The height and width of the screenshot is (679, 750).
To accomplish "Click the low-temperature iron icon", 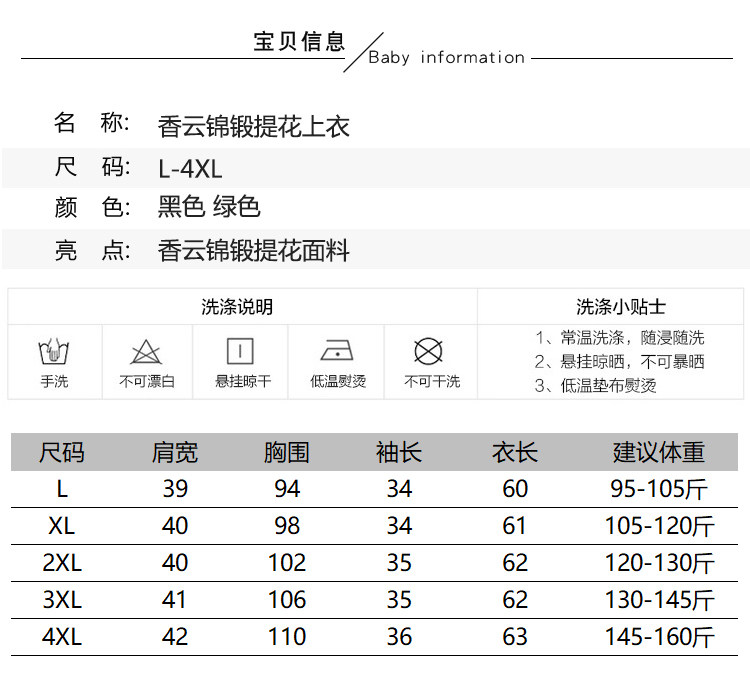I will tap(337, 351).
